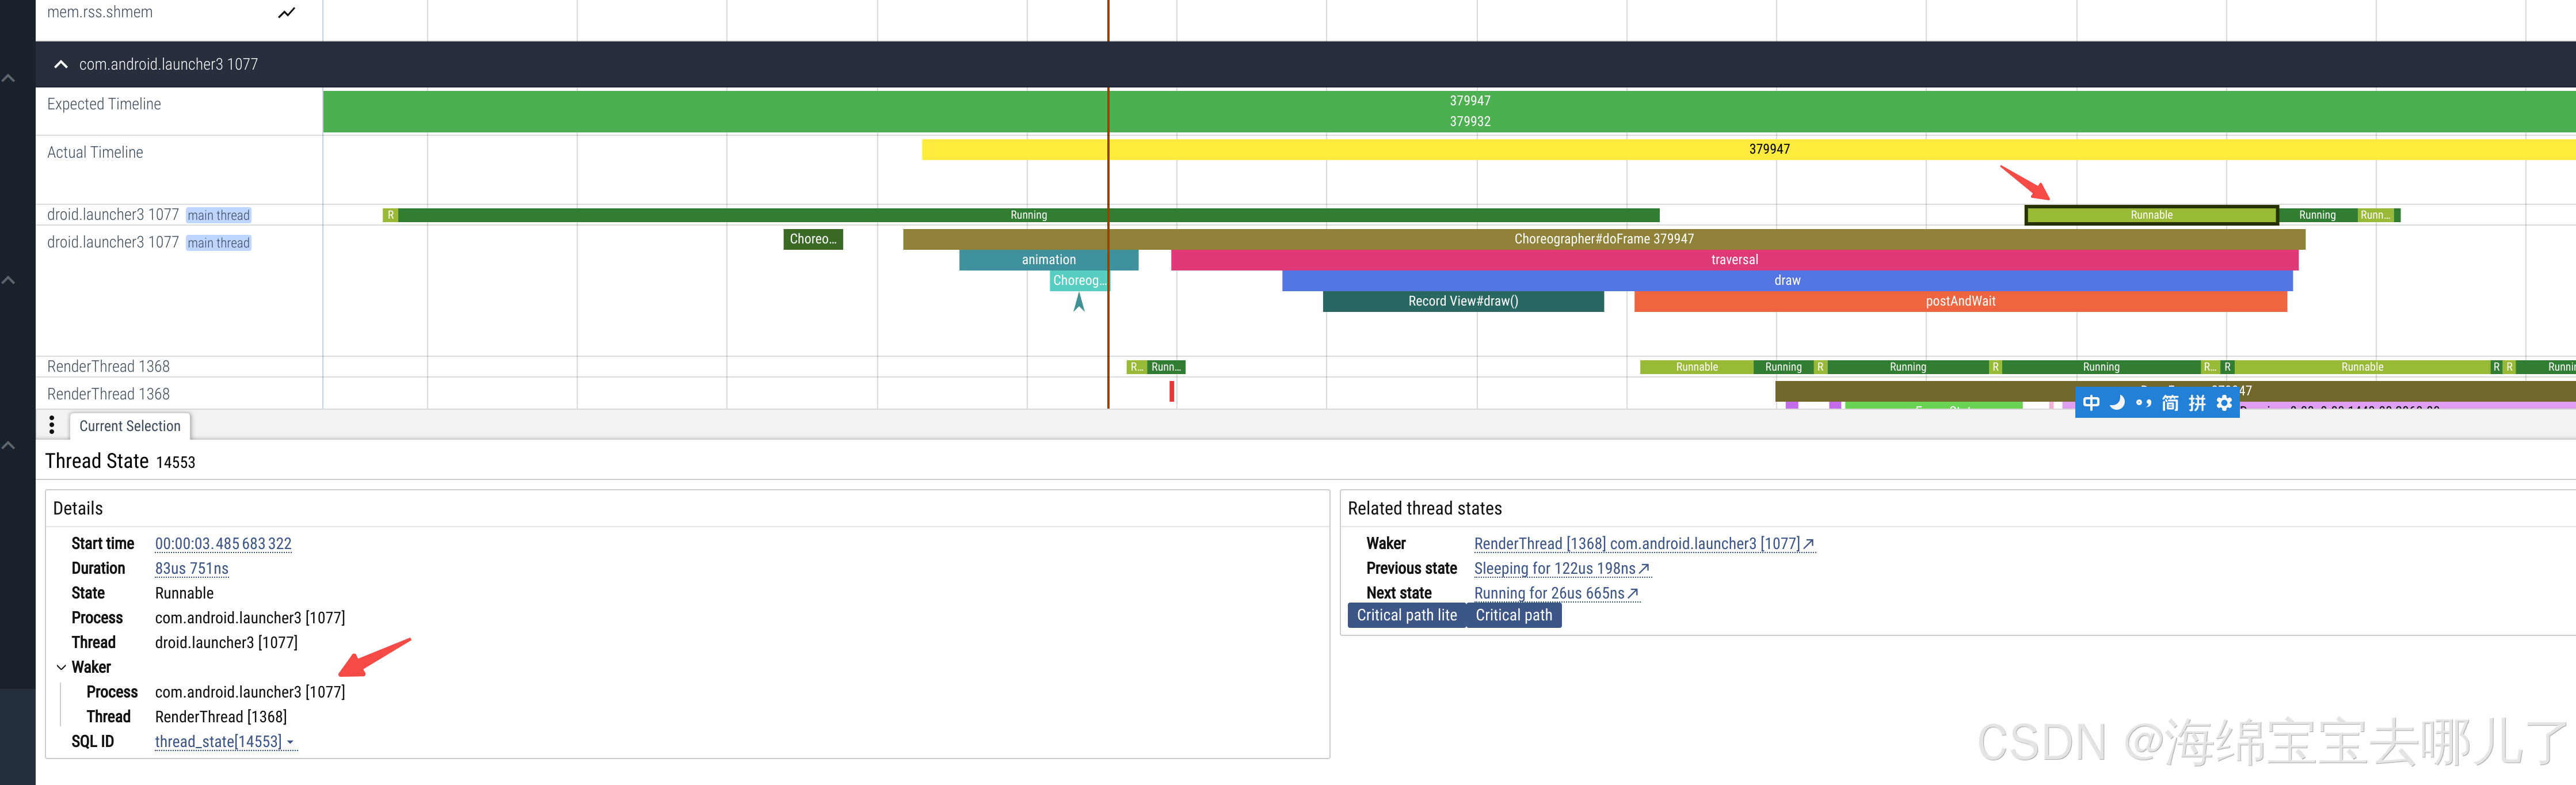Click the Choreog... slice in the main thread track

point(1078,281)
